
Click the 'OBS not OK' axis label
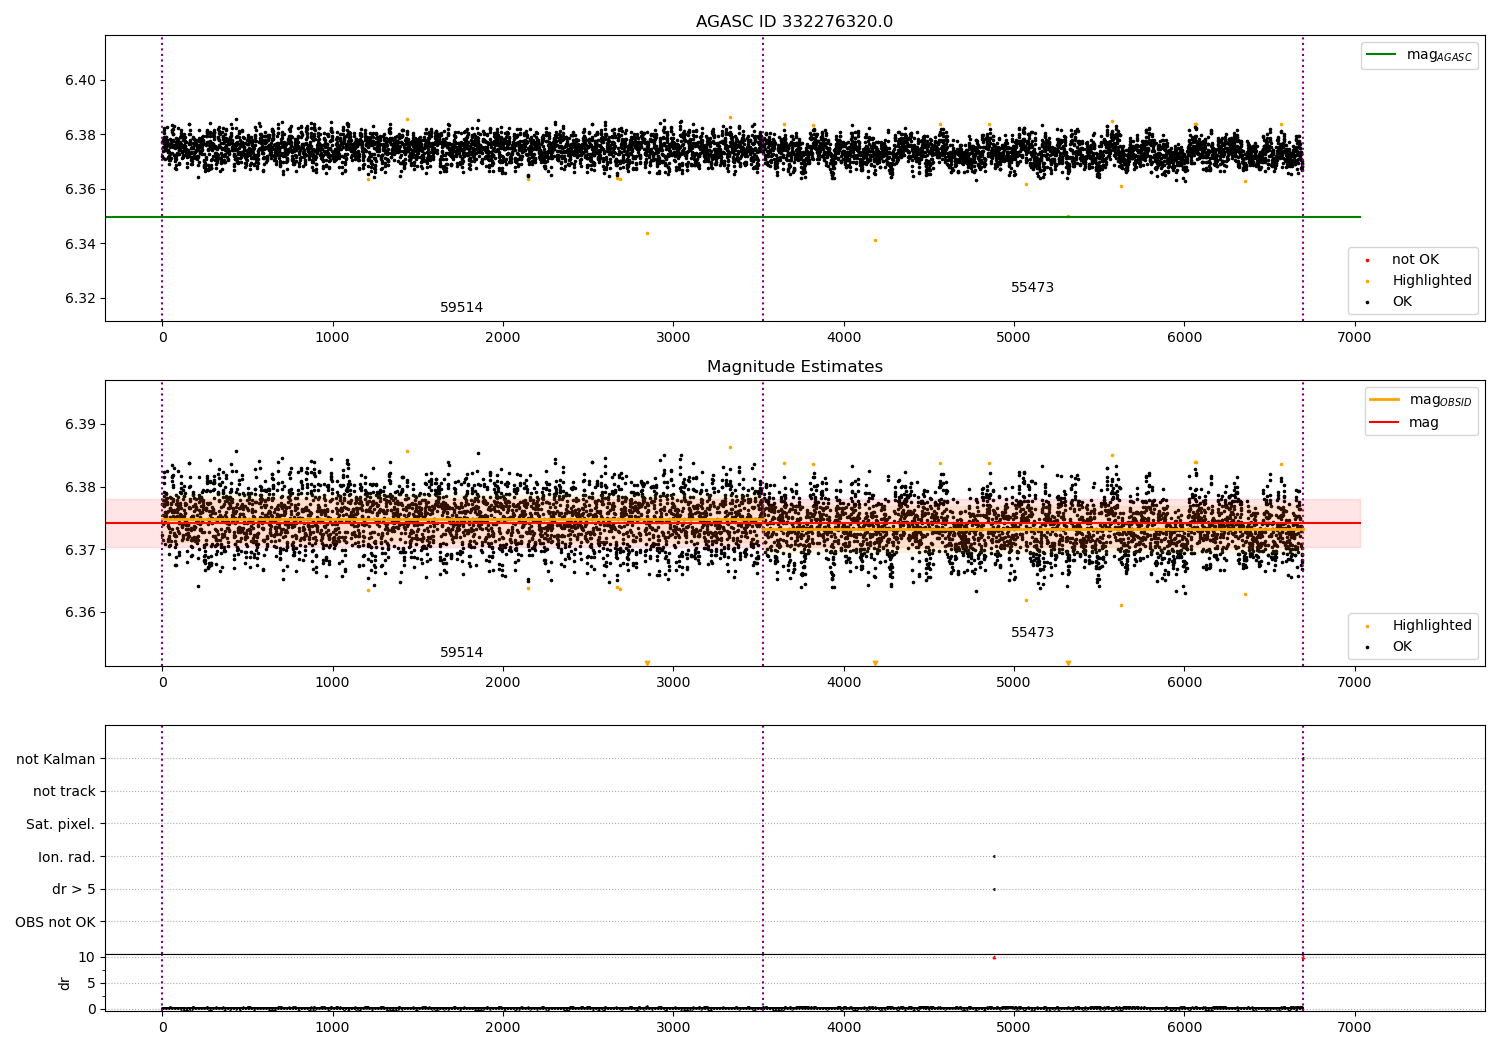coord(56,922)
